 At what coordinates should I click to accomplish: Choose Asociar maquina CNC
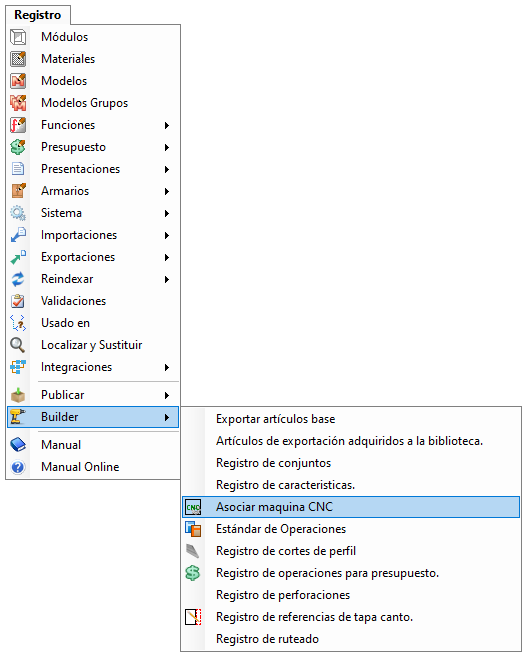tap(351, 507)
